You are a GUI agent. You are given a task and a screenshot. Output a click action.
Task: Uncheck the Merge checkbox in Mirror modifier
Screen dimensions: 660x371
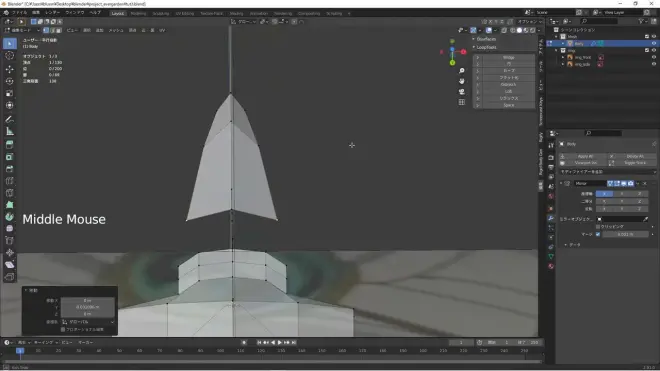[598, 234]
